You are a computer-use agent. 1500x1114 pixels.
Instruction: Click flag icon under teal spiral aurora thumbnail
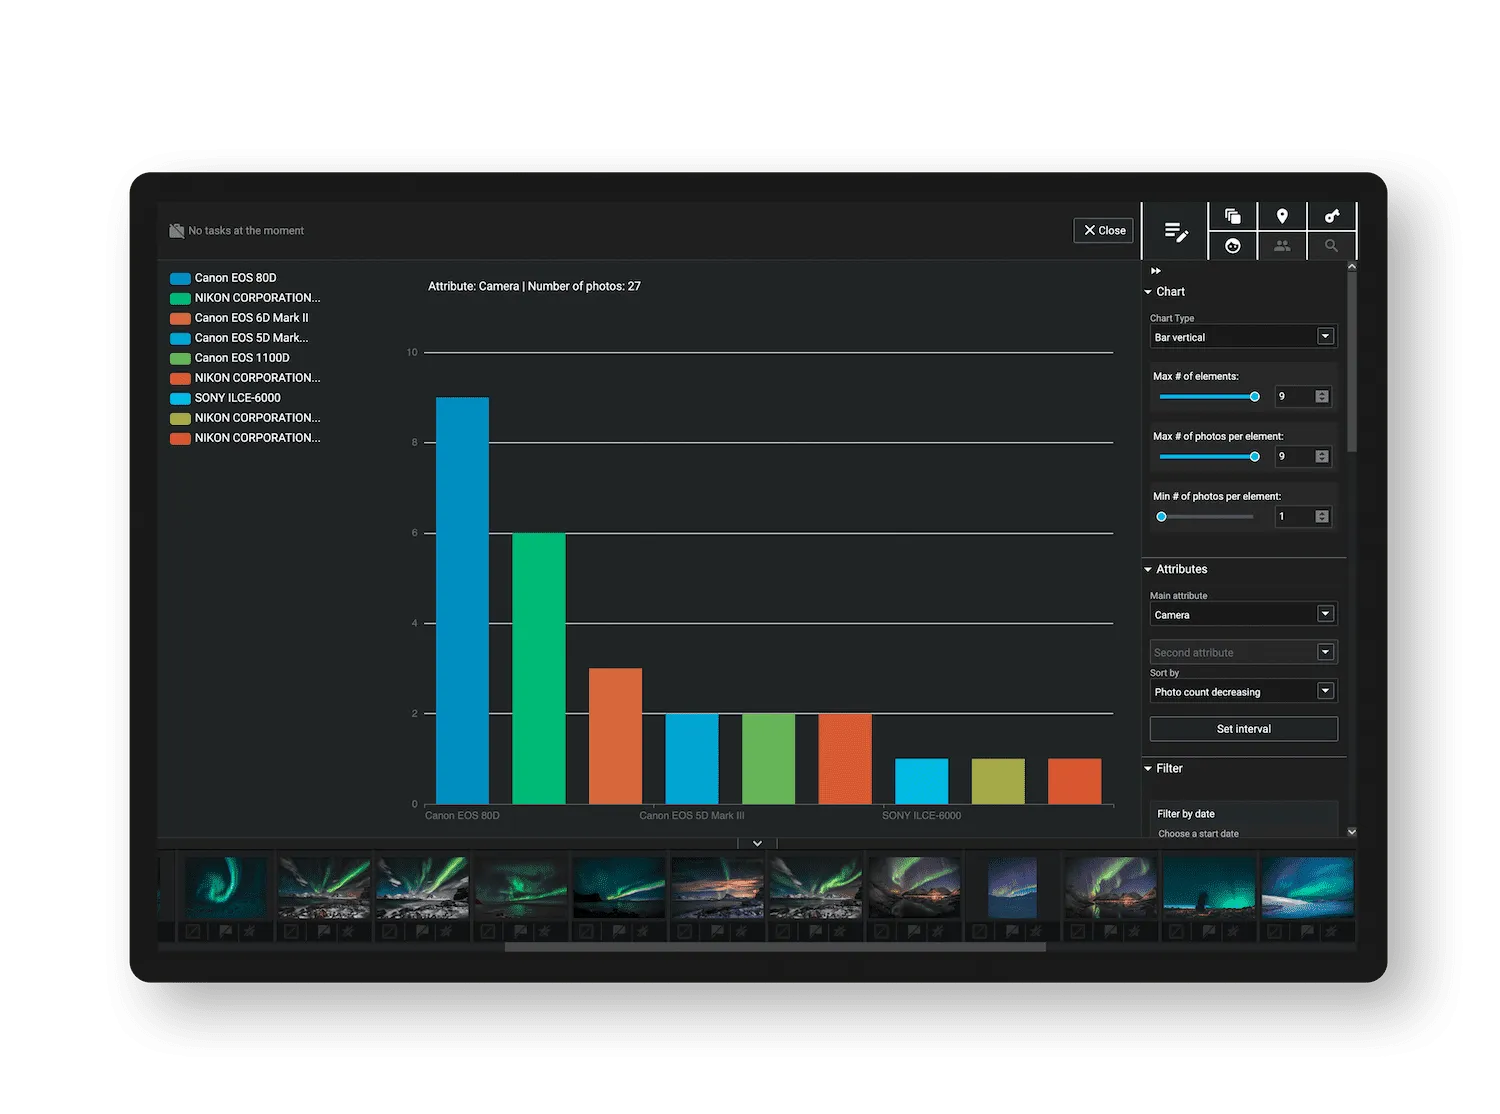tap(226, 931)
